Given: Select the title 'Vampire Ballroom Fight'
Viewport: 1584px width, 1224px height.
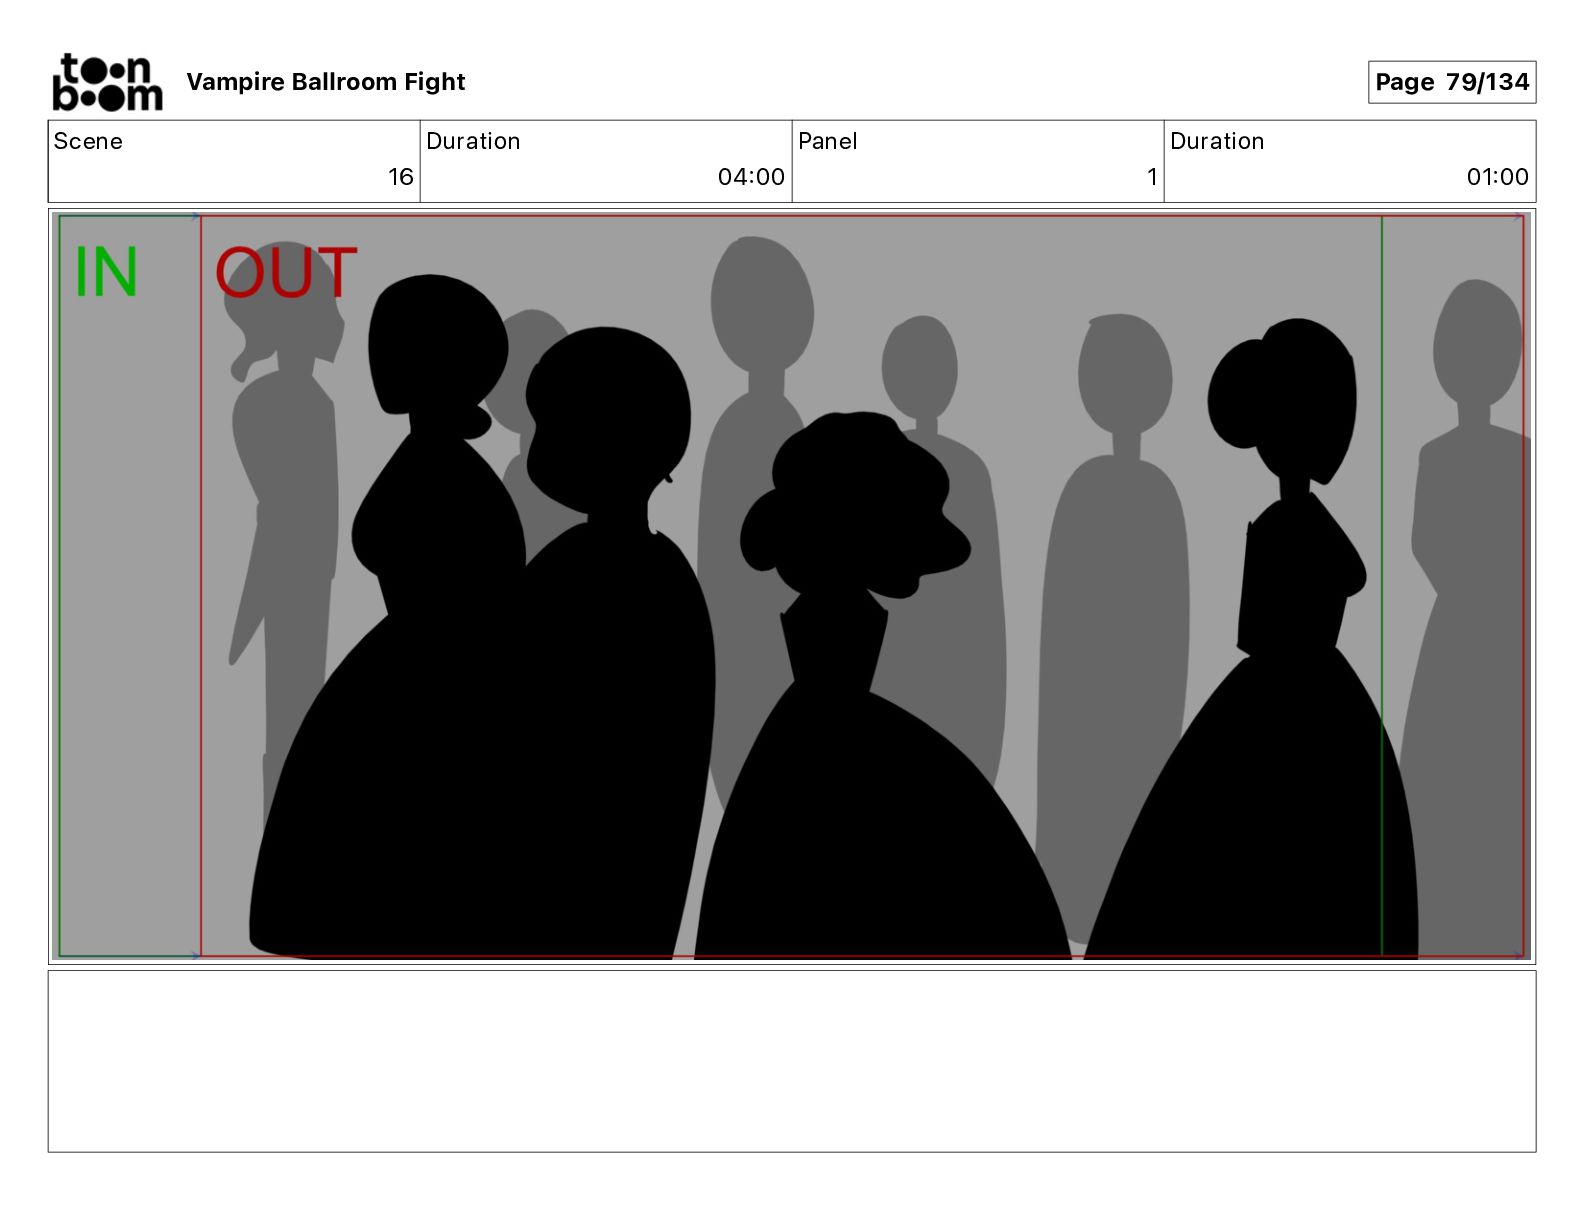Looking at the screenshot, I should click(x=326, y=82).
